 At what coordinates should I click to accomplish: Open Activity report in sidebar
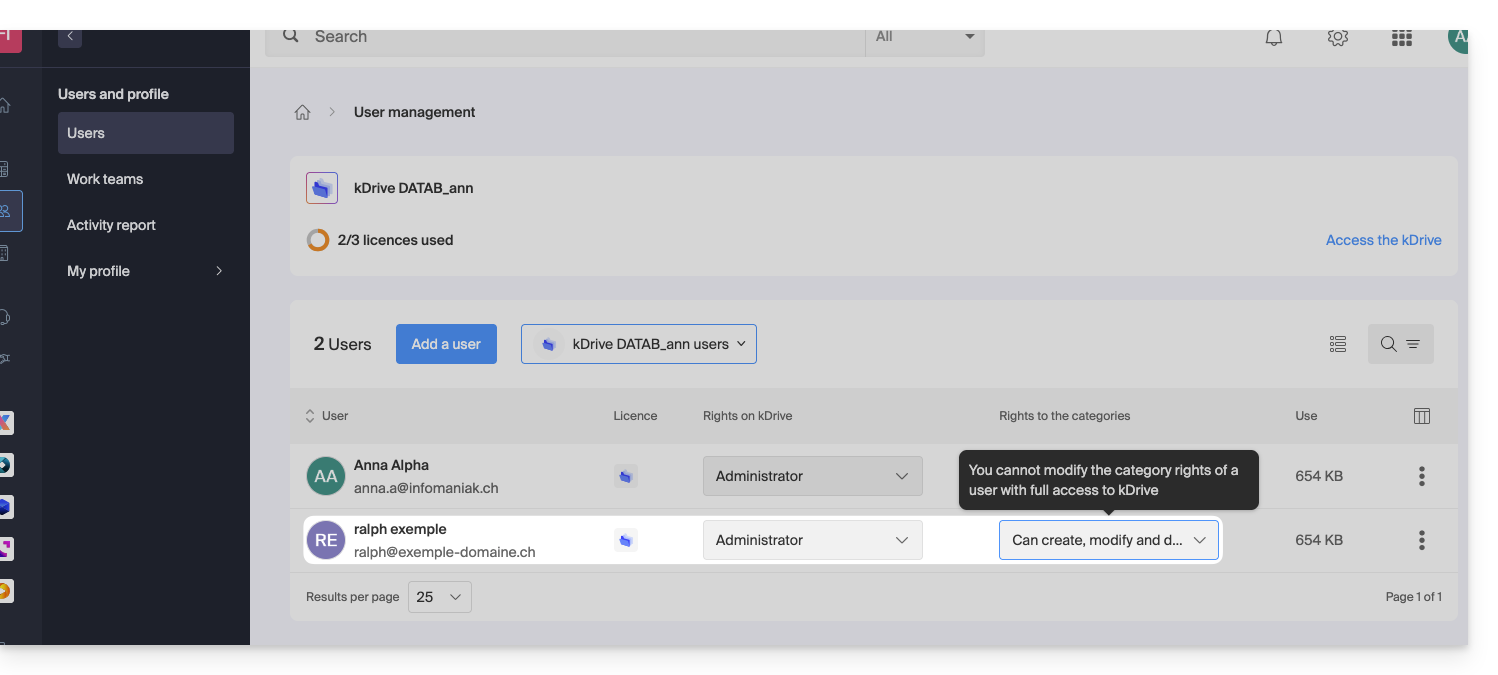click(x=111, y=225)
